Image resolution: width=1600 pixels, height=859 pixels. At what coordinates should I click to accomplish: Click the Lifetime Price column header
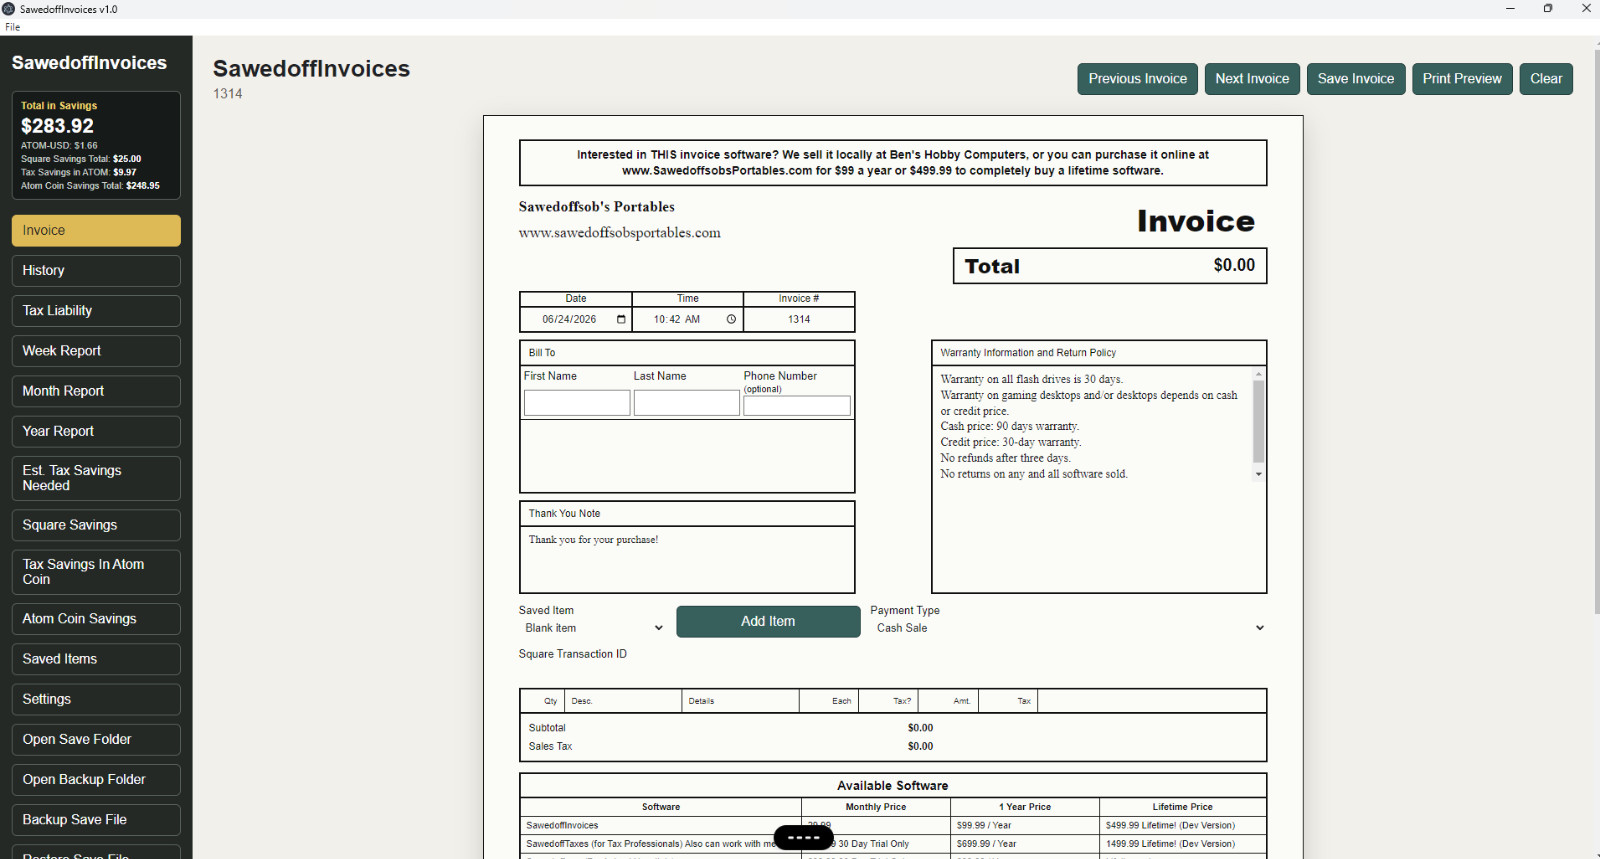coord(1182,807)
